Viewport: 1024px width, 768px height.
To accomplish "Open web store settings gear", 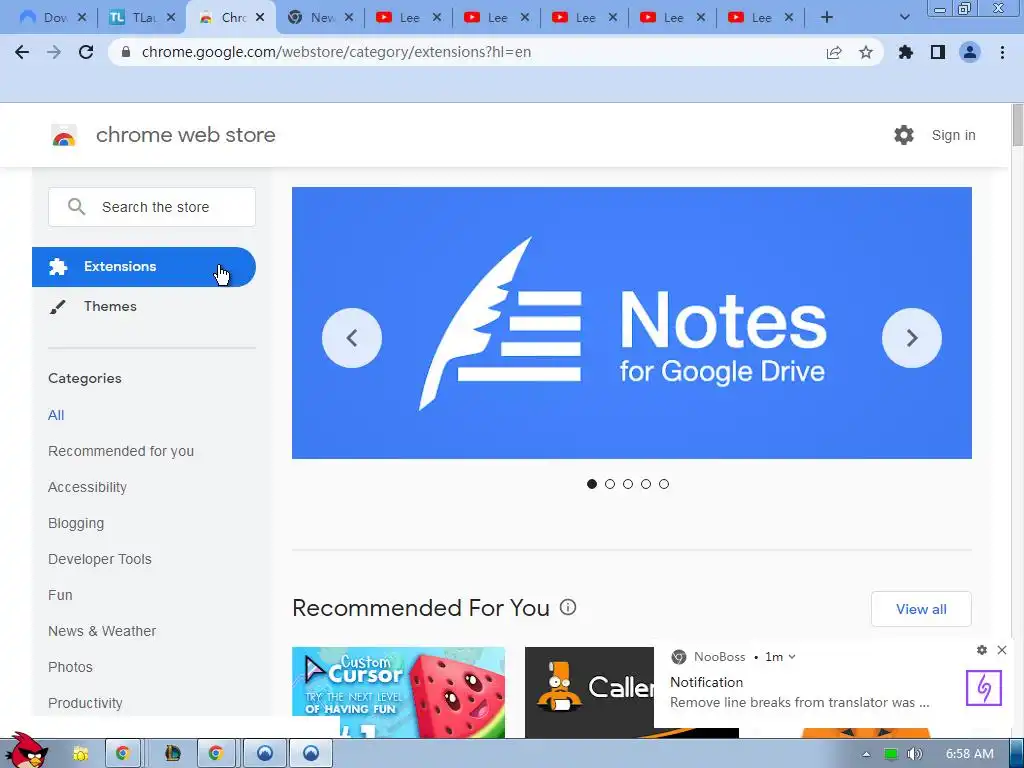I will pyautogui.click(x=904, y=135).
